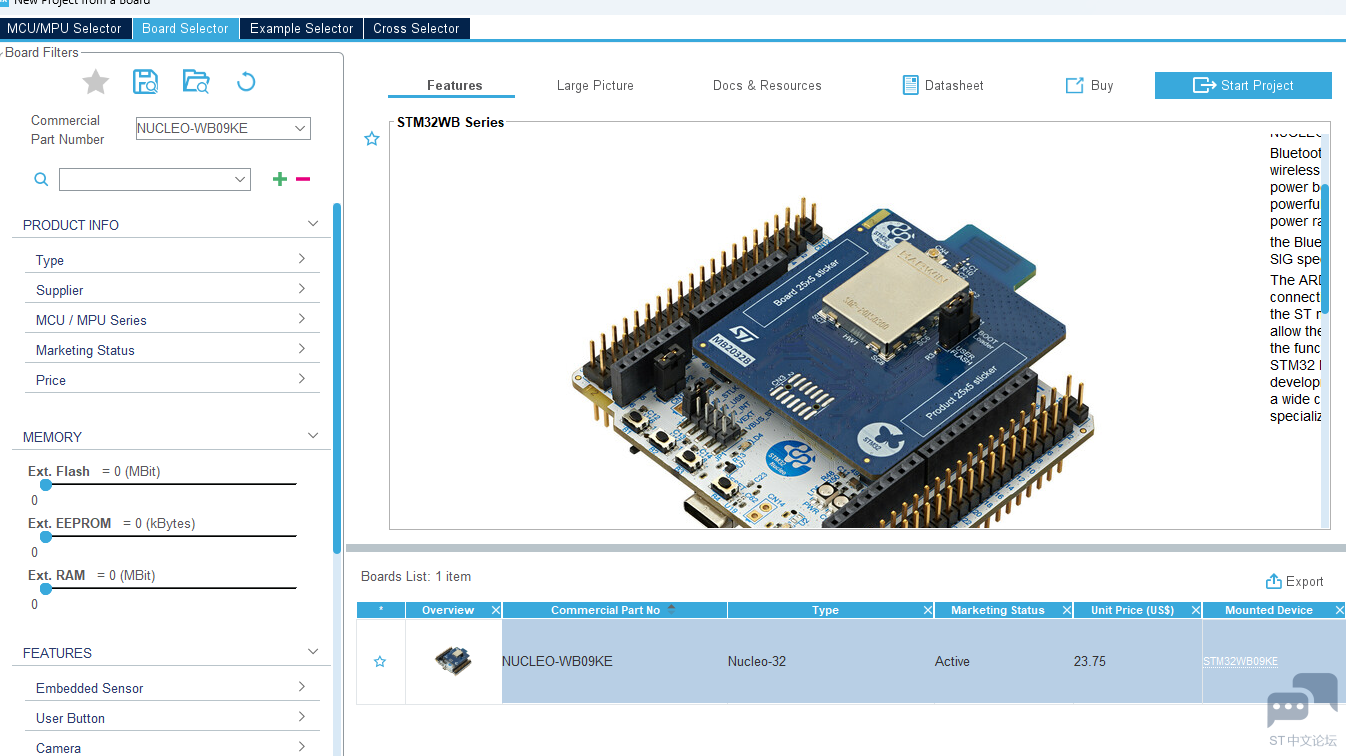This screenshot has width=1346, height=756.
Task: Click the Export icon above the boards list
Action: click(x=1273, y=581)
